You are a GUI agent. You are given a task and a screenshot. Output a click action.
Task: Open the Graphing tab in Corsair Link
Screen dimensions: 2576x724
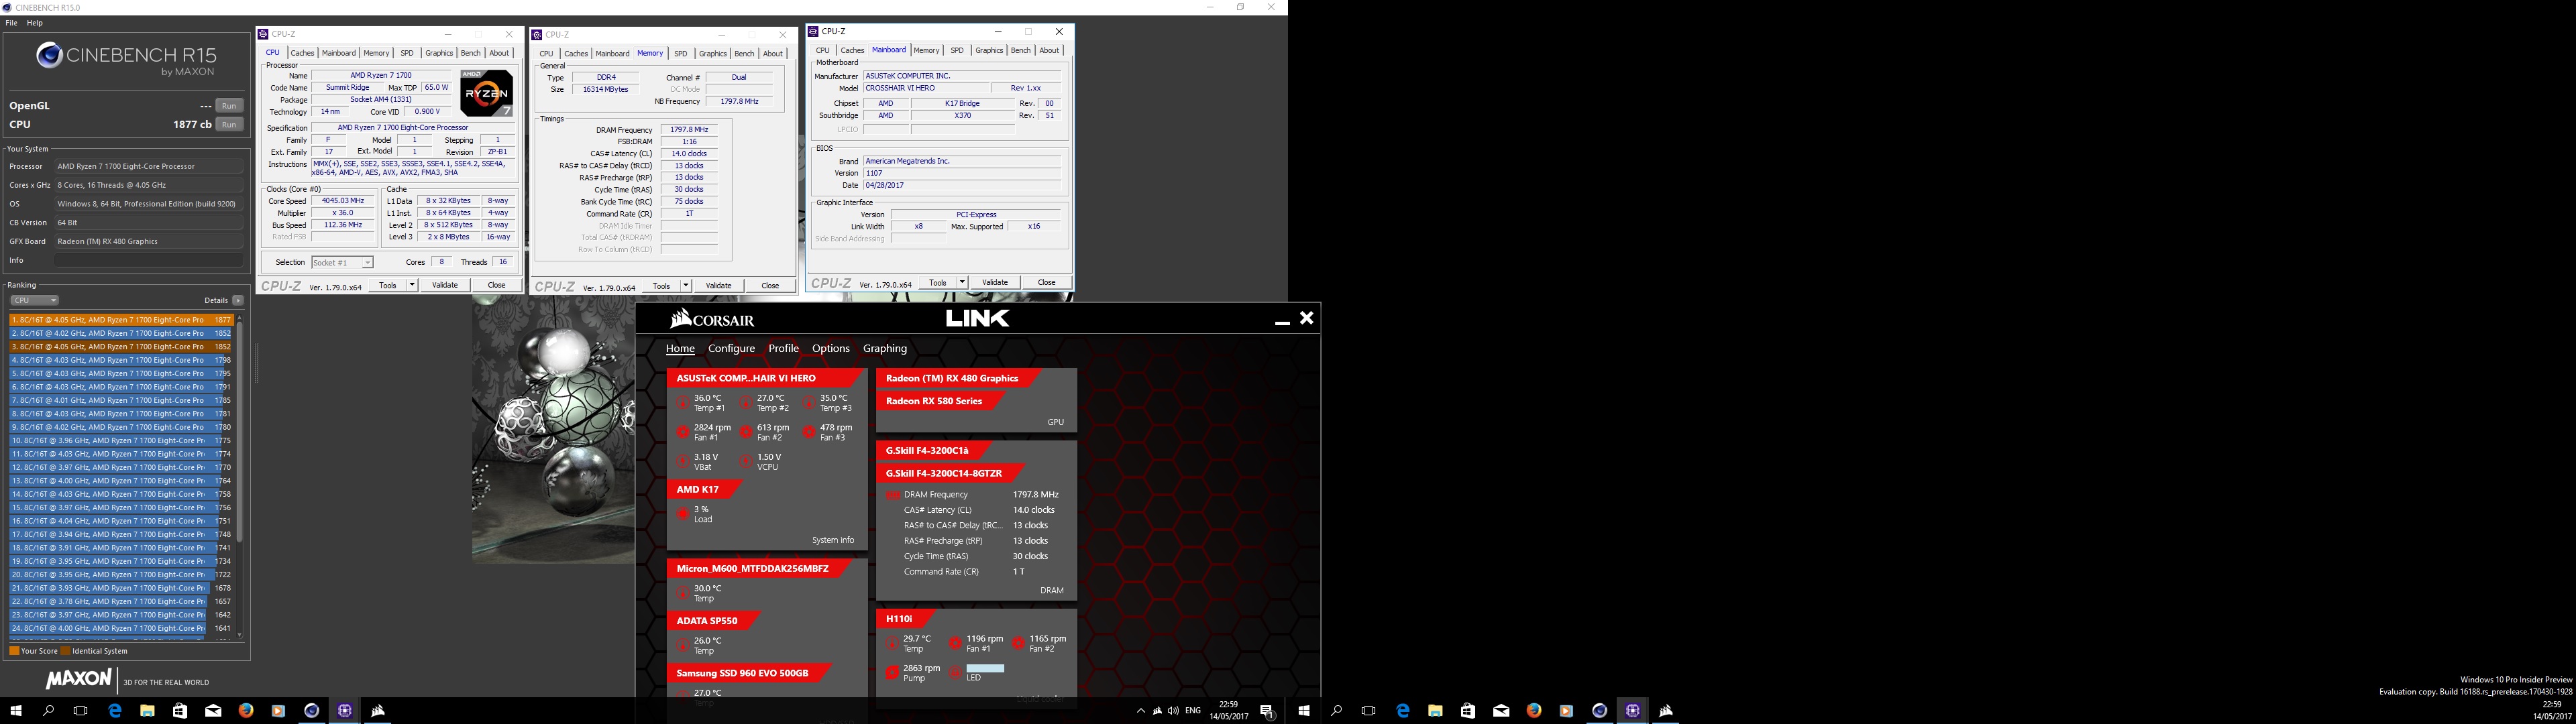click(885, 349)
